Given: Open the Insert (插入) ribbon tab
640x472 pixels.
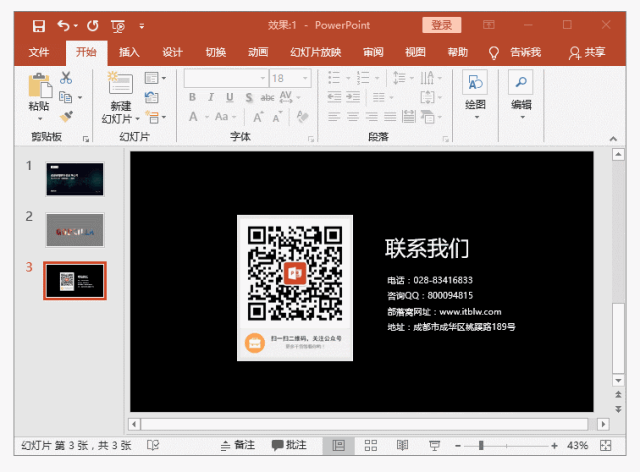Looking at the screenshot, I should tap(129, 52).
